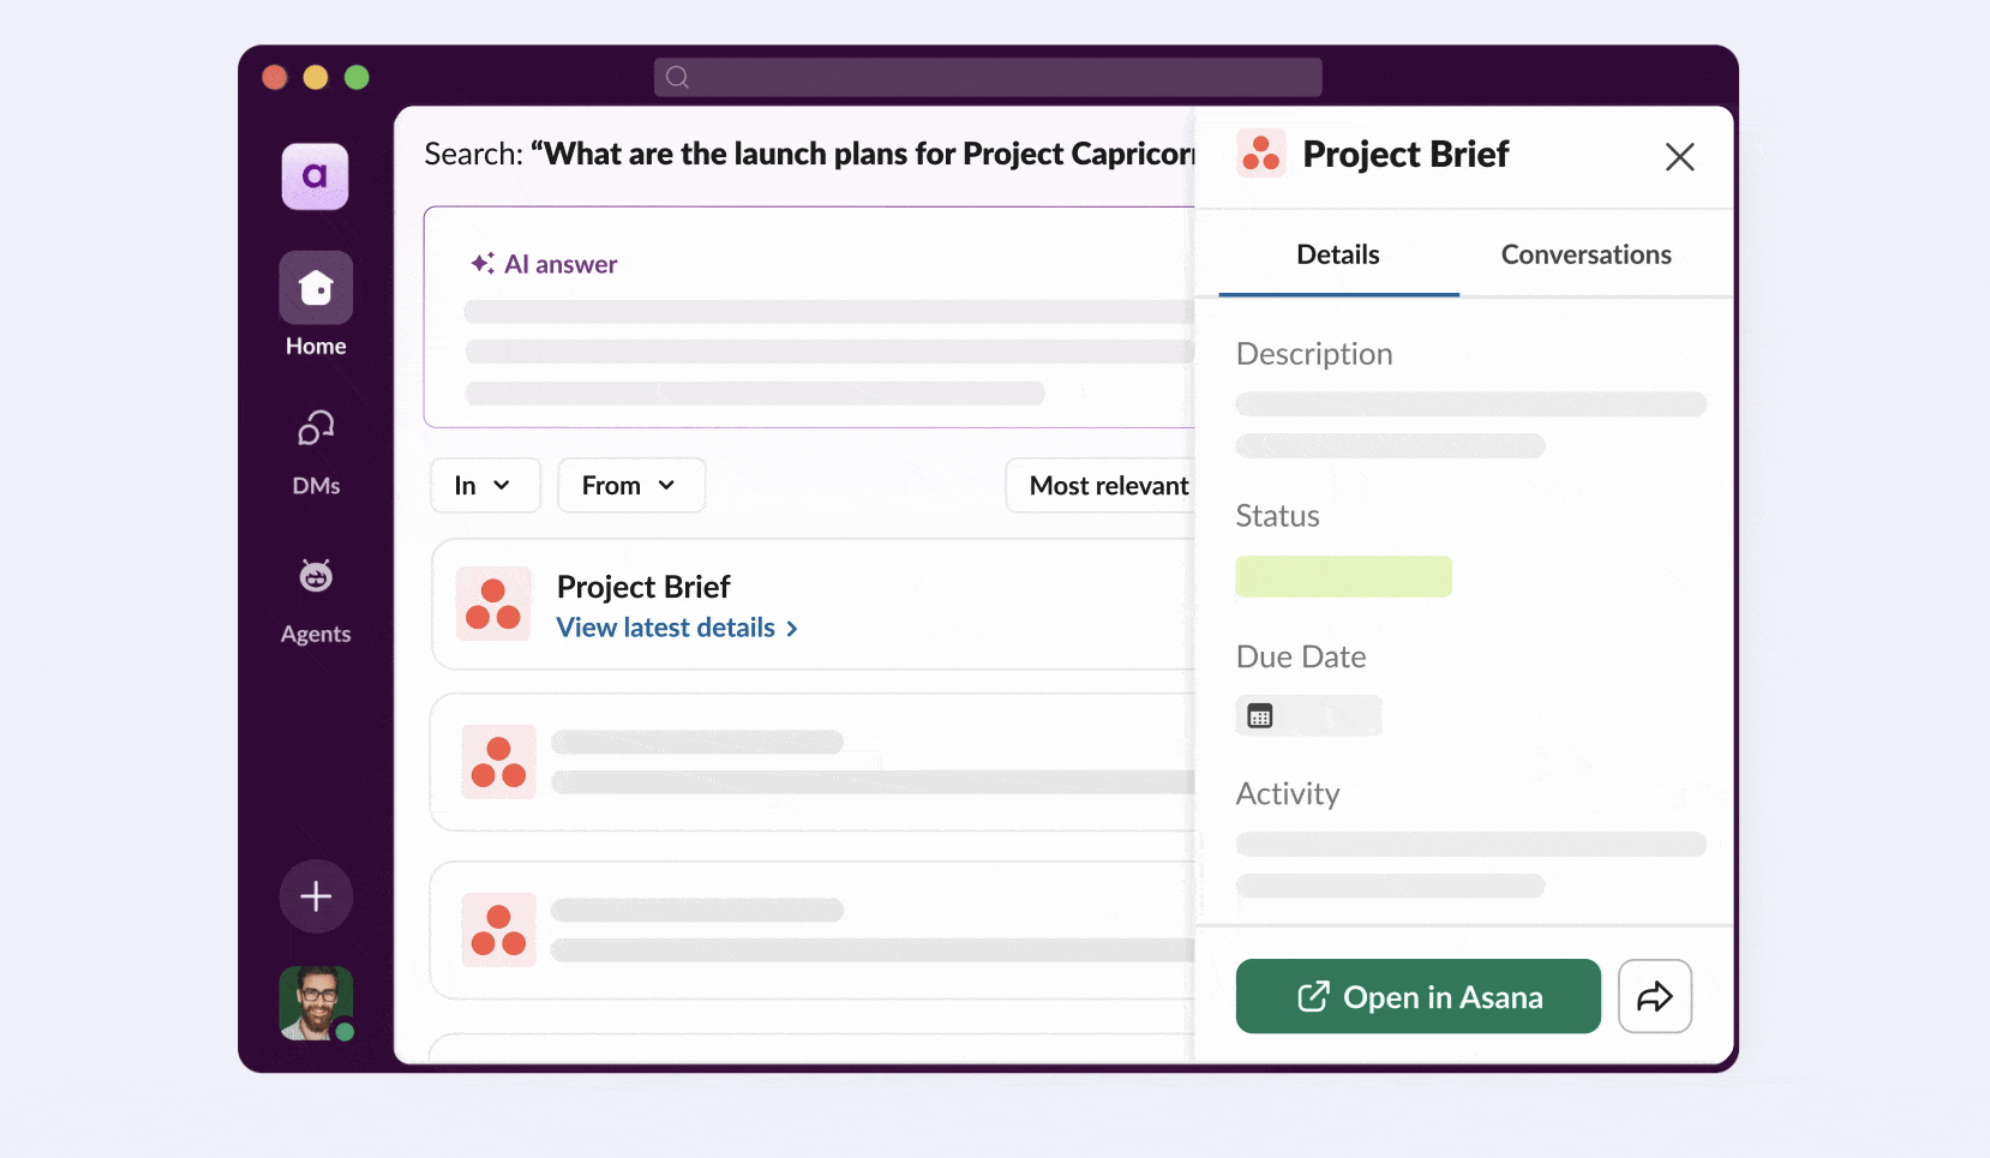Open the user profile avatar
This screenshot has height=1158, width=1990.
[x=315, y=1002]
